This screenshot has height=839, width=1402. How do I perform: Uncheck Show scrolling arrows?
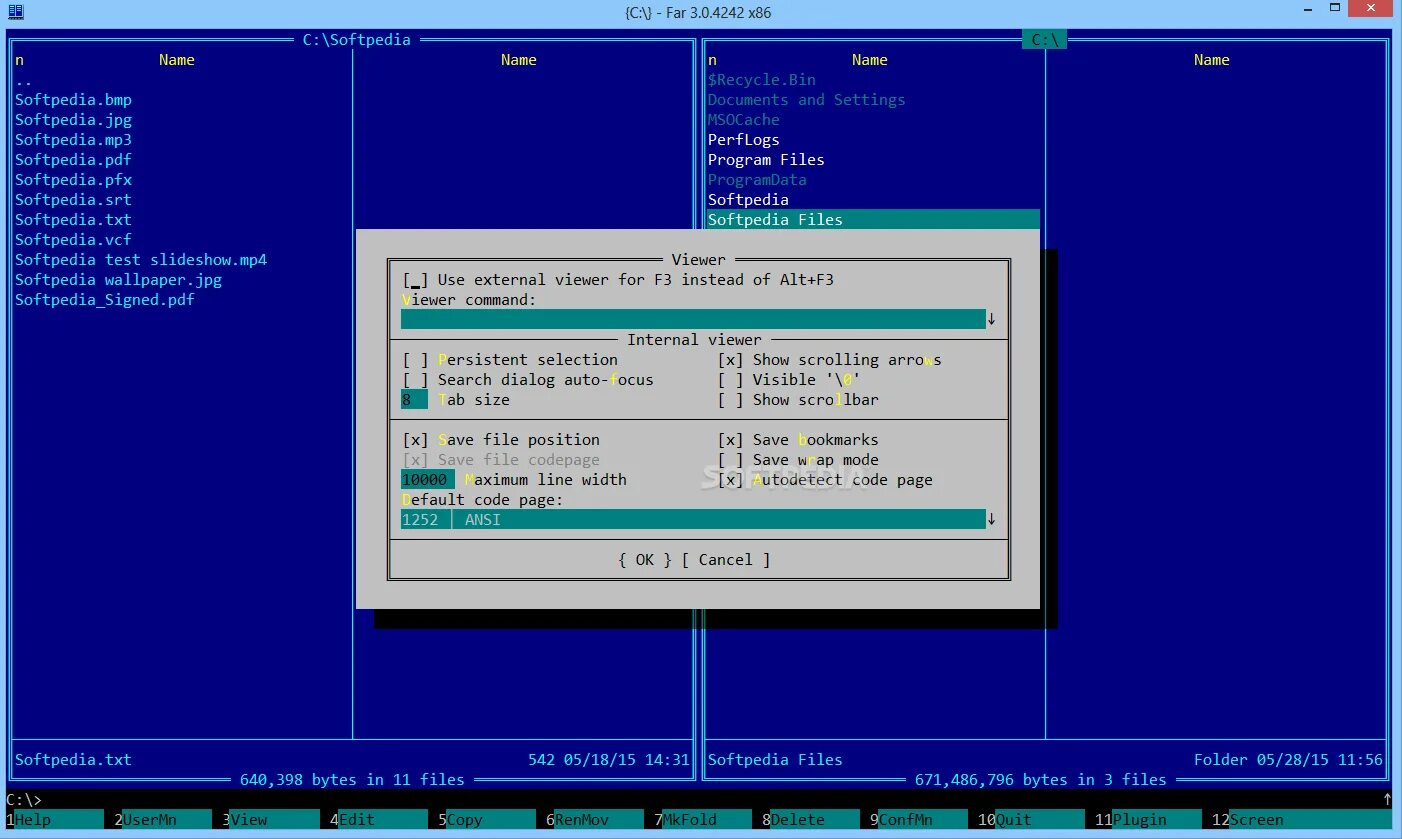pyautogui.click(x=731, y=360)
